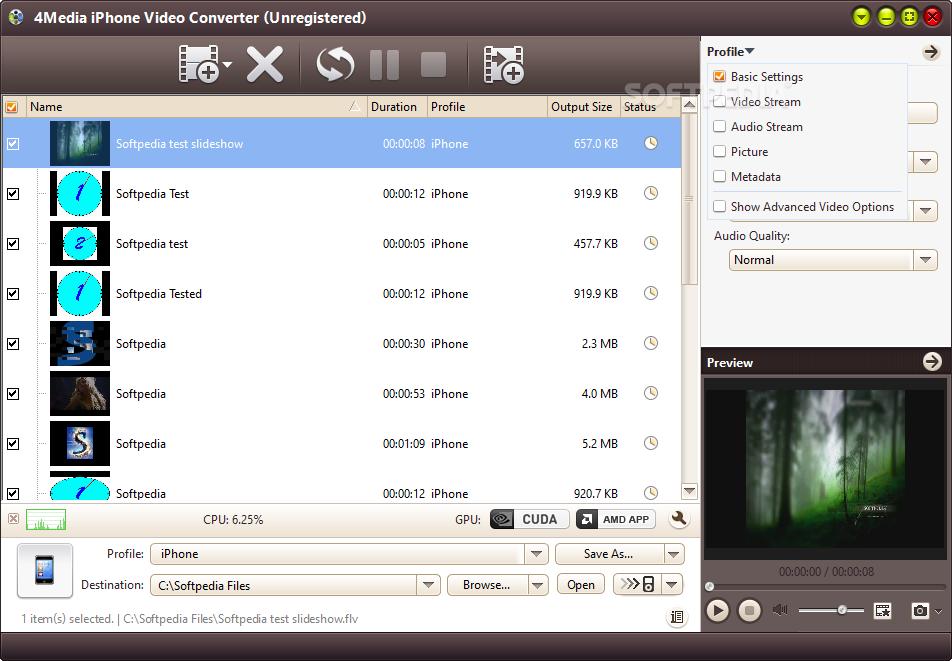This screenshot has height=661, width=952.
Task: Enable the Audio Stream checkbox
Action: tap(719, 126)
